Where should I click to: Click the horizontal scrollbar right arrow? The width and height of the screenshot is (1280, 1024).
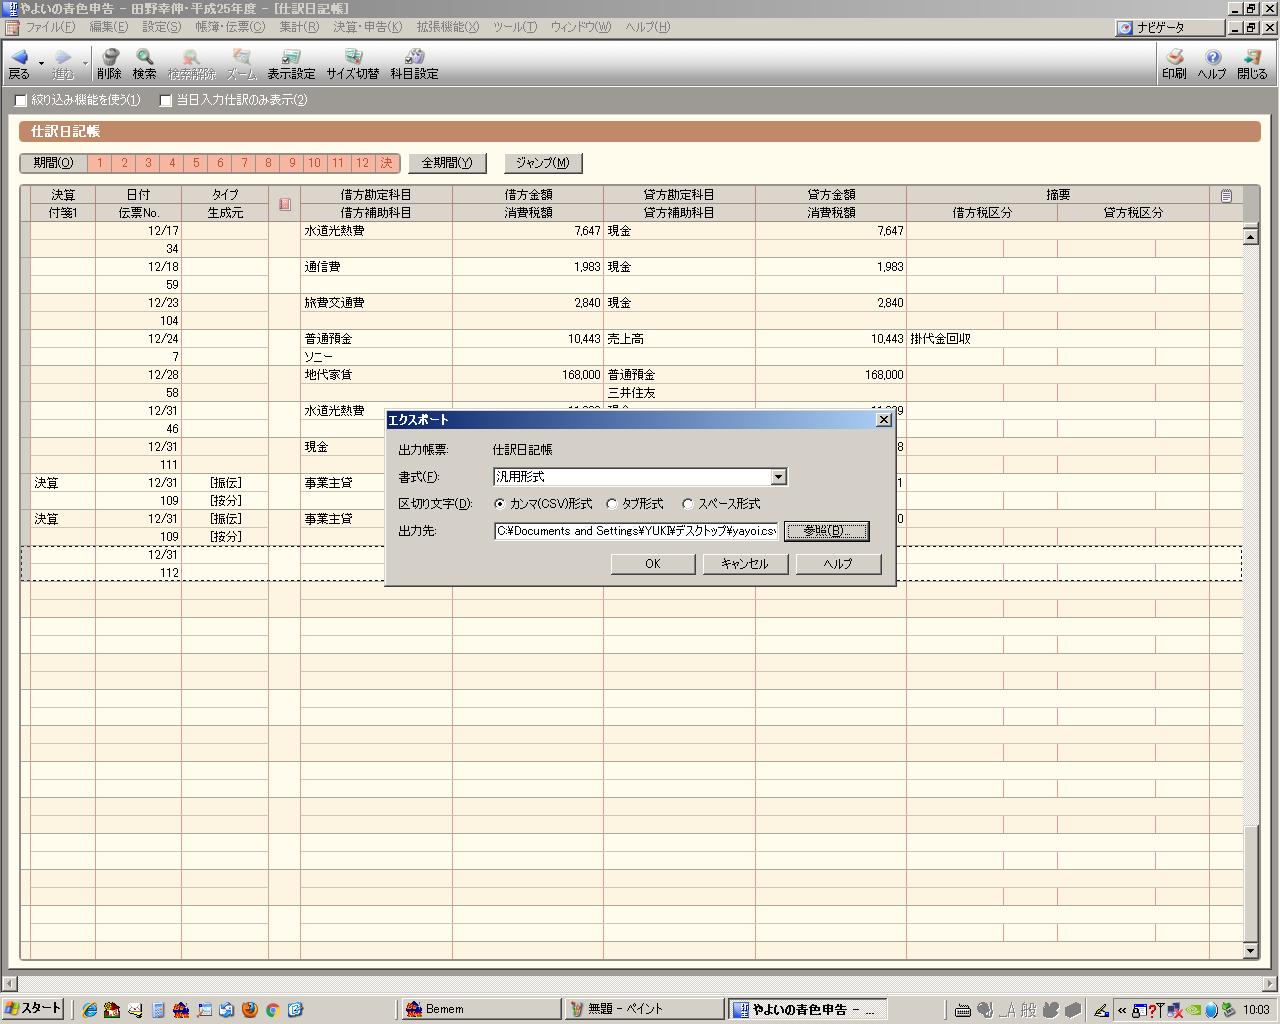(x=1271, y=983)
